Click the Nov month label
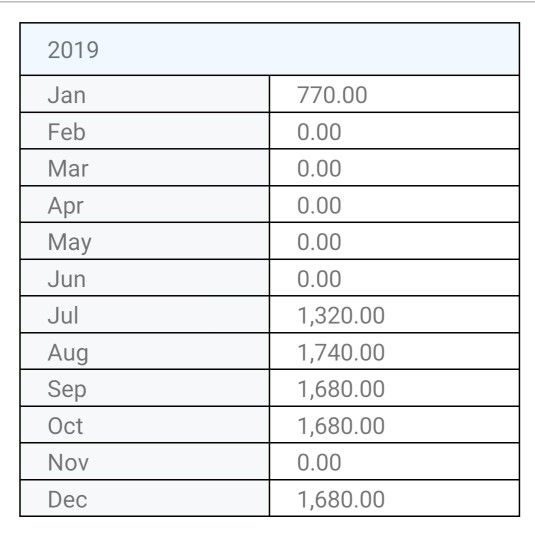The image size is (535, 535). [x=68, y=463]
